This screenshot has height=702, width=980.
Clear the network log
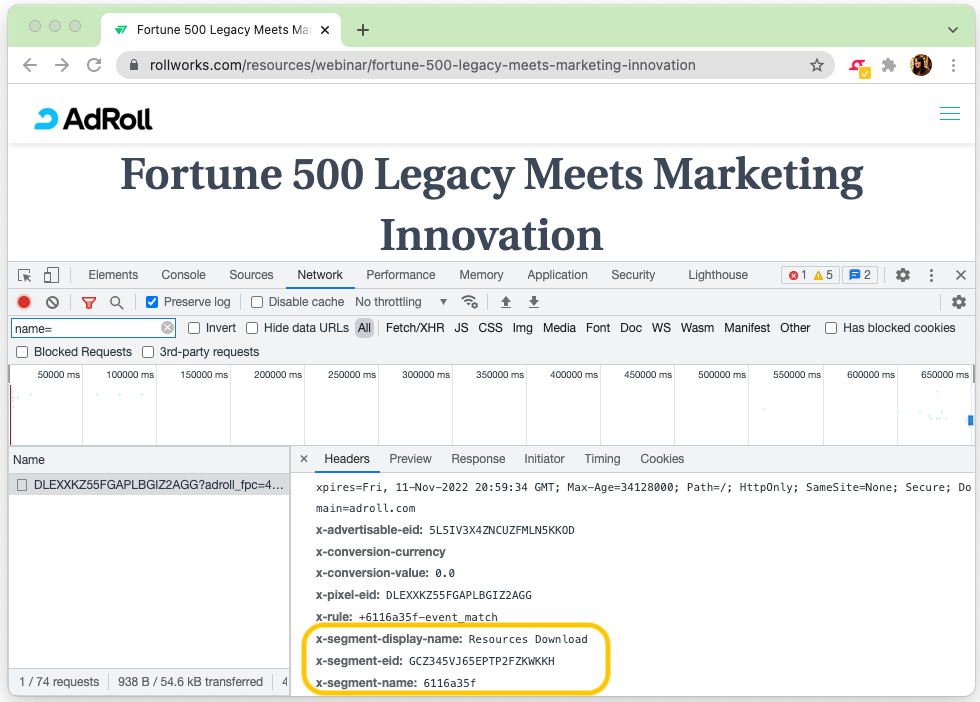[x=52, y=302]
